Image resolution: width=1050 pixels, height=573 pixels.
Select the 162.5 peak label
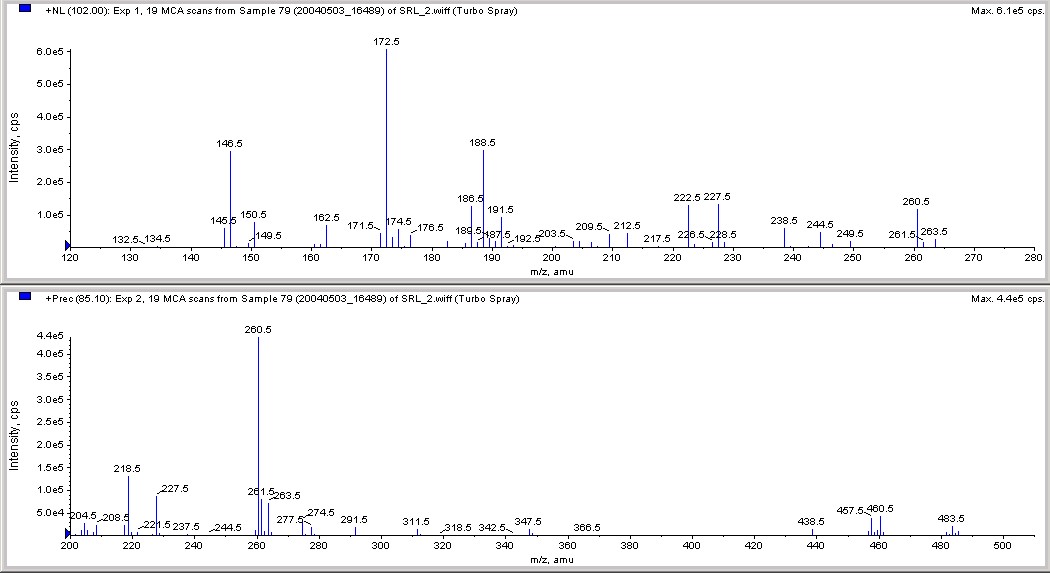[326, 218]
